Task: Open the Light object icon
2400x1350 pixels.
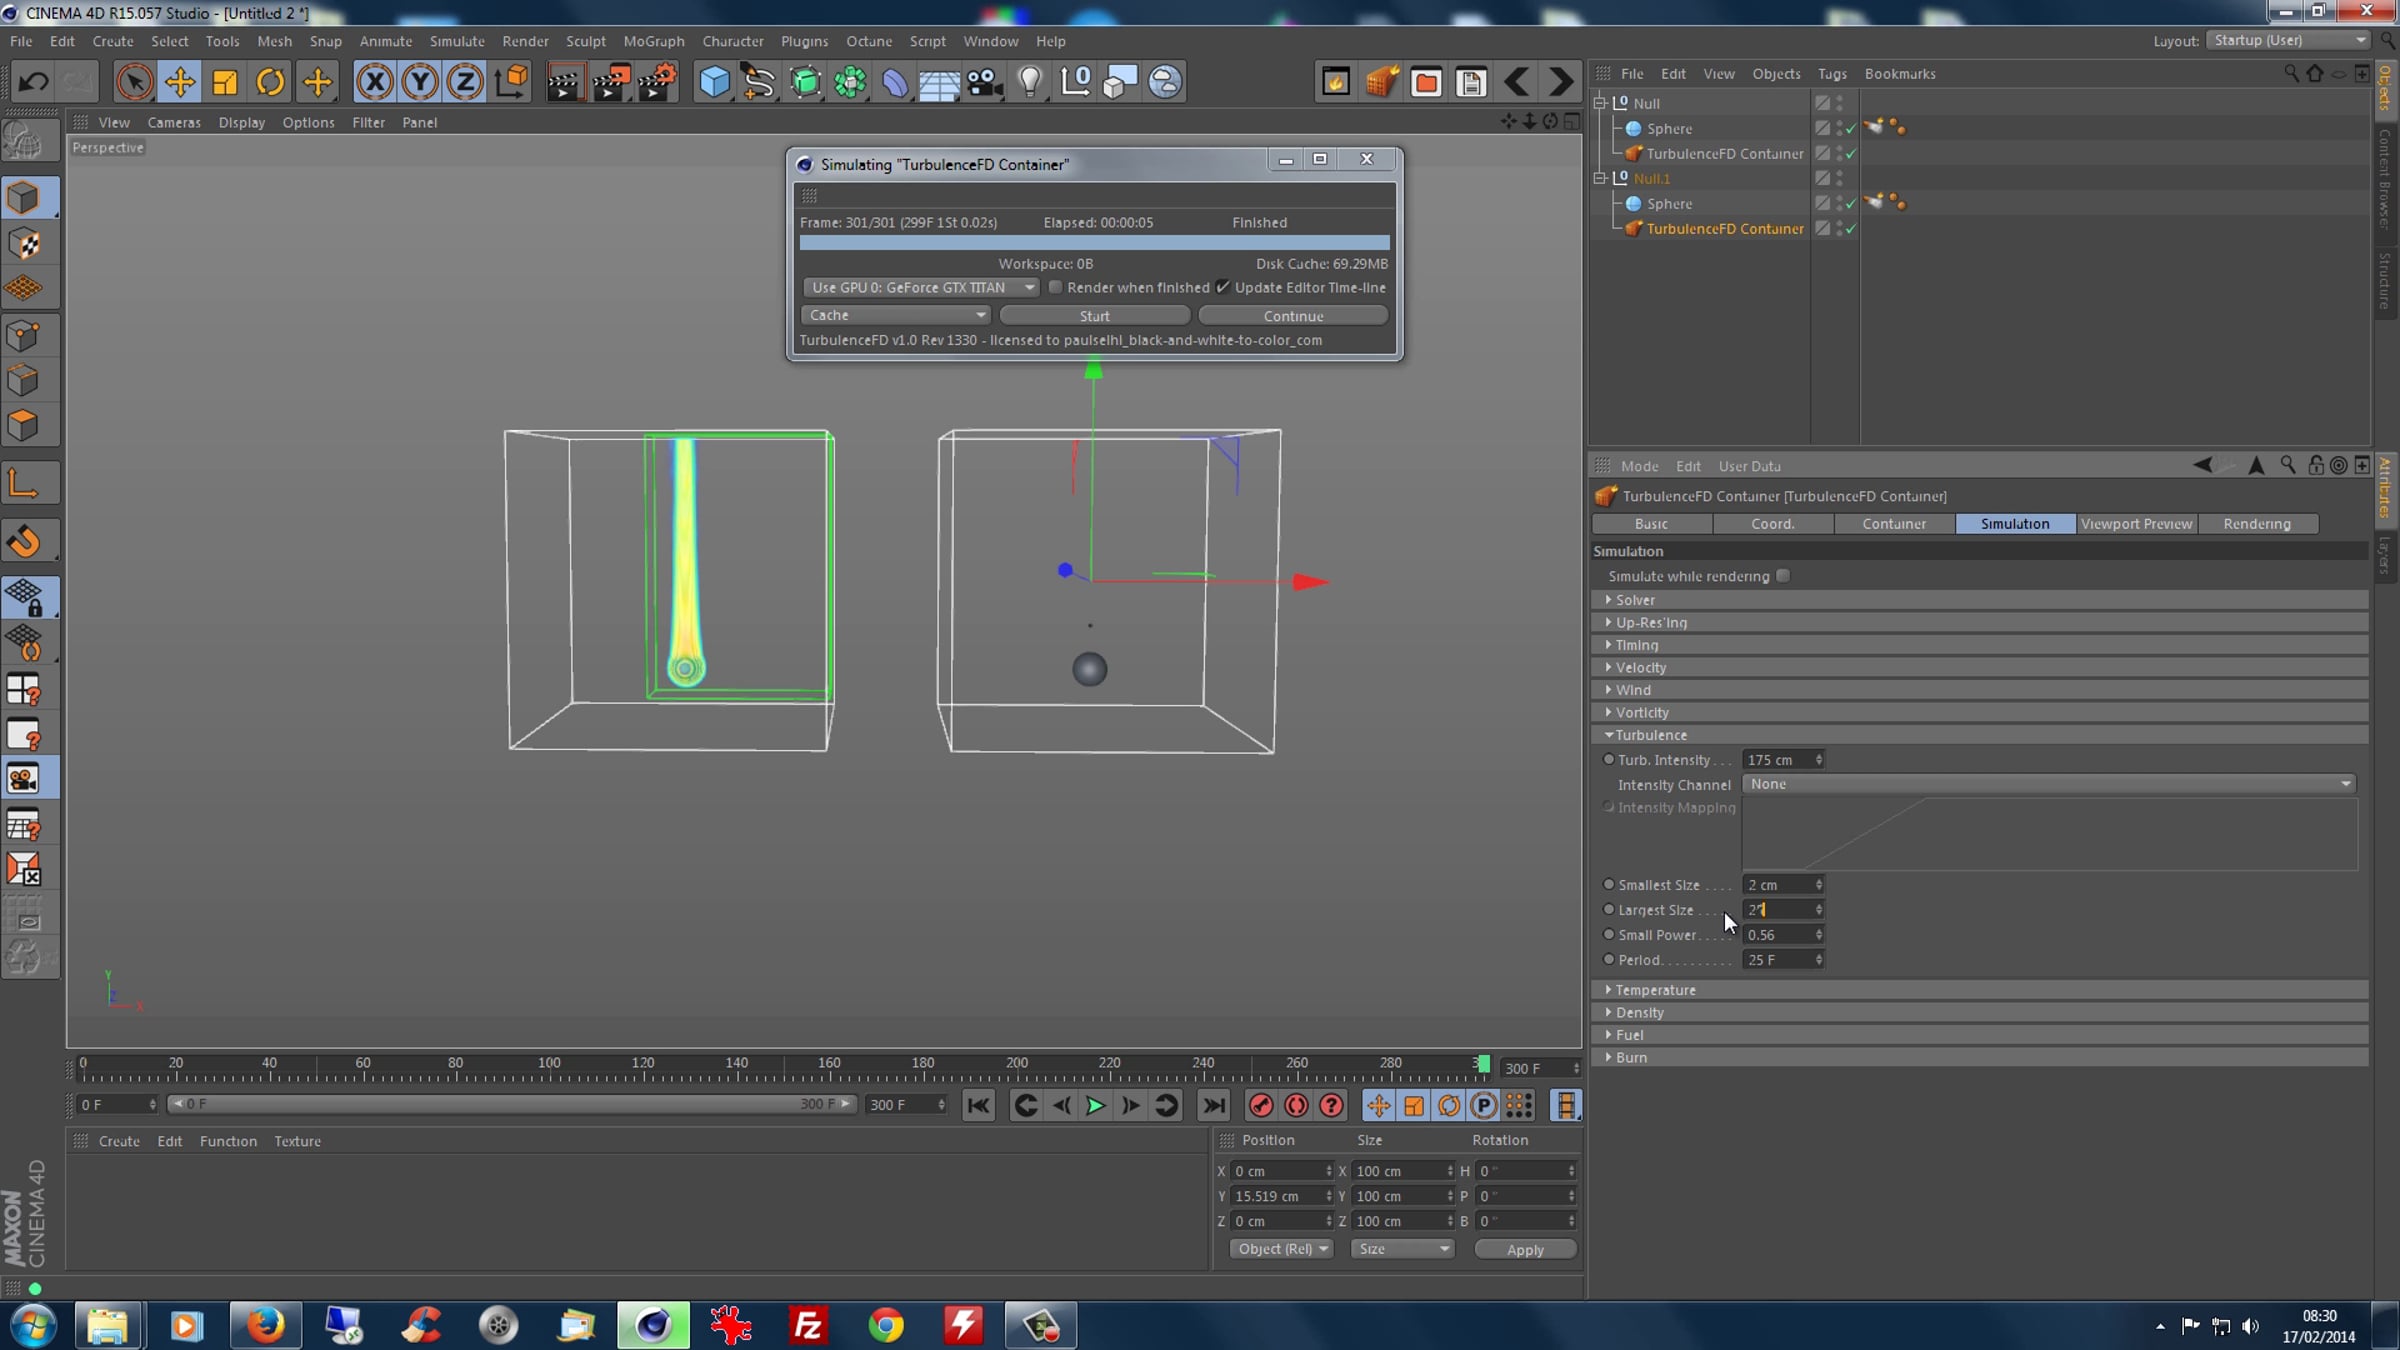Action: [x=1030, y=82]
